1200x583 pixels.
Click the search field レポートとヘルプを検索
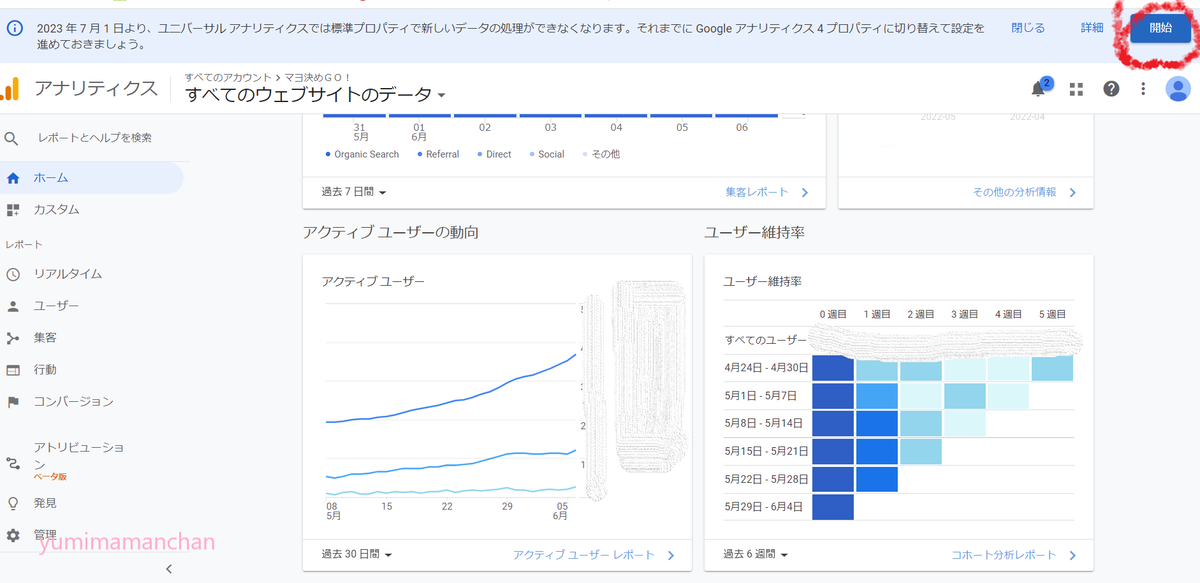tap(95, 138)
